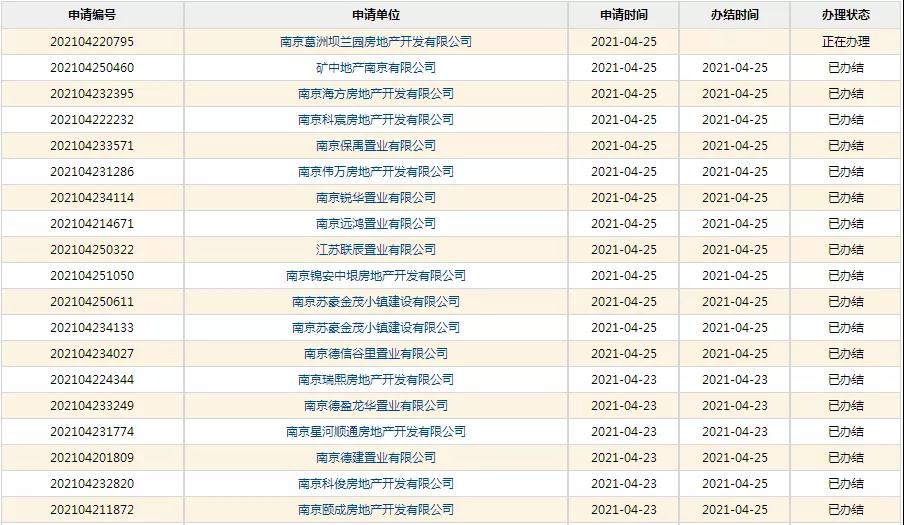Click the 正在办理 status cell
The height and width of the screenshot is (525, 904).
[845, 42]
